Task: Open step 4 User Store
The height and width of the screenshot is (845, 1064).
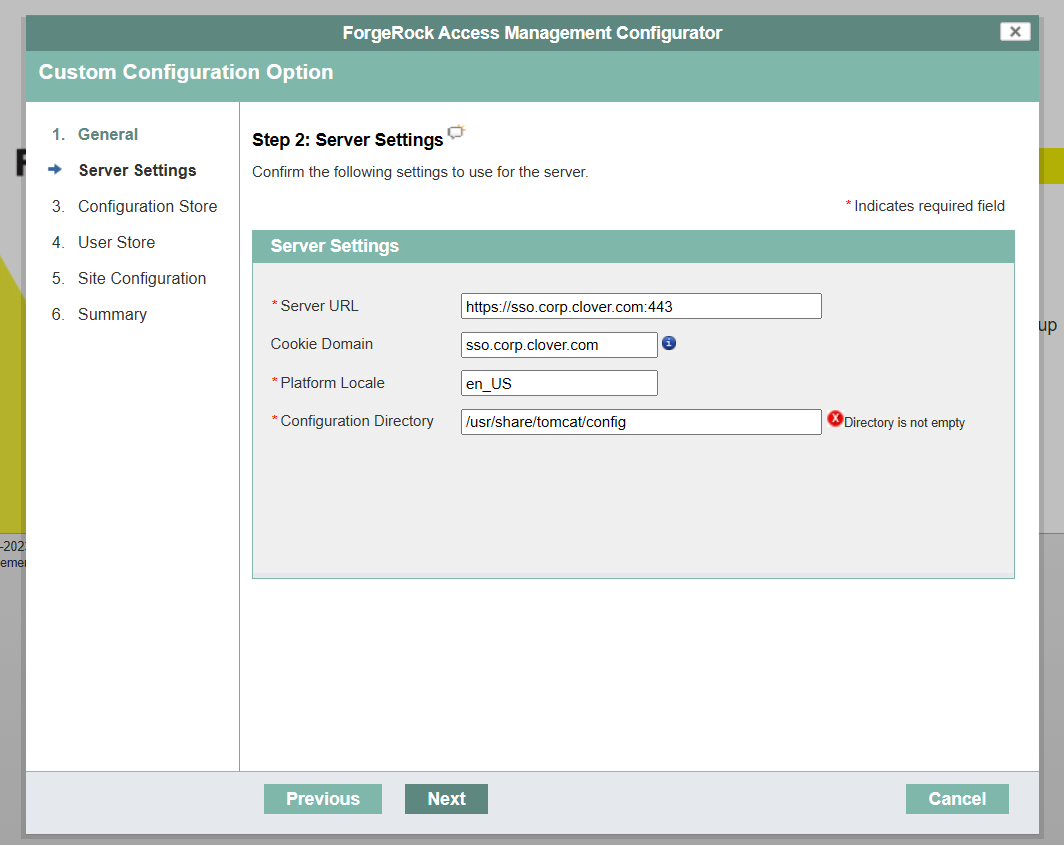Action: click(x=116, y=242)
